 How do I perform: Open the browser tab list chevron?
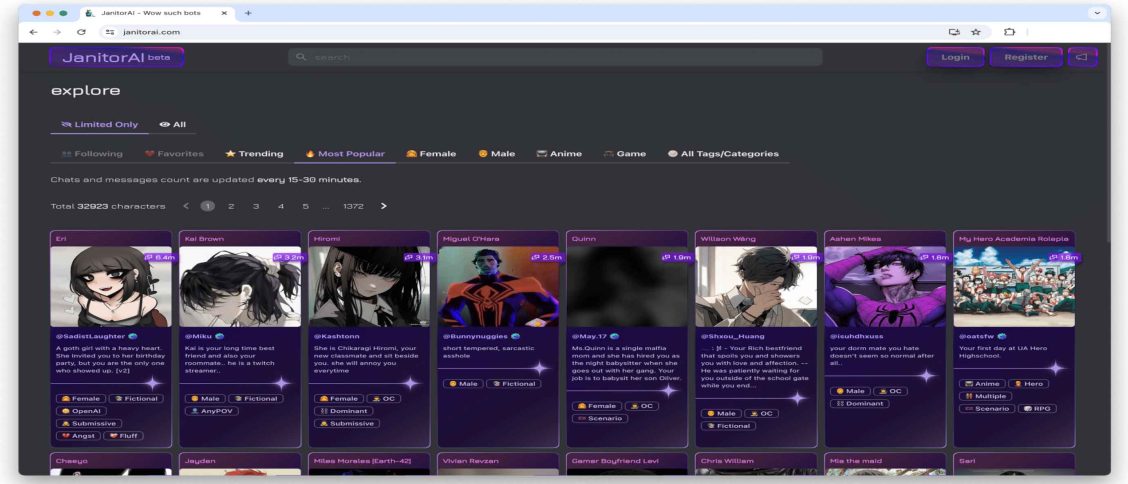(x=1099, y=12)
